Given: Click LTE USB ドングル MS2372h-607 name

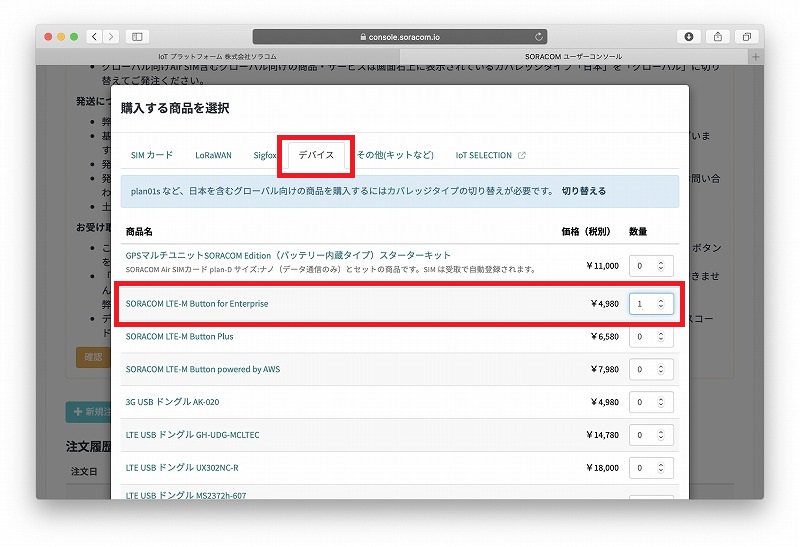Looking at the screenshot, I should [x=186, y=495].
